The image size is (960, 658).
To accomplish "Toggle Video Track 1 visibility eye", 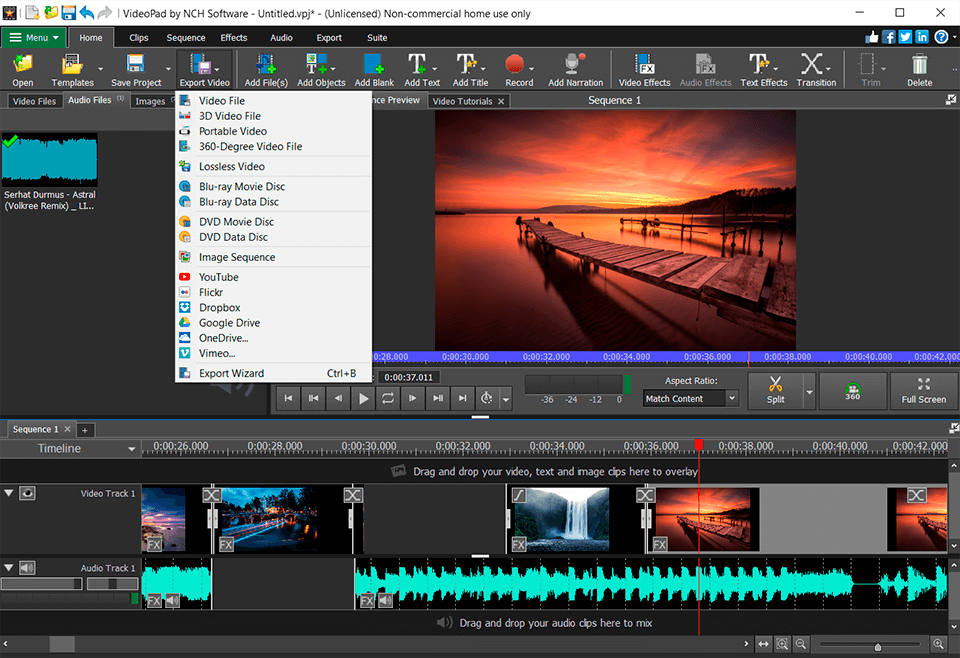I will (x=28, y=493).
